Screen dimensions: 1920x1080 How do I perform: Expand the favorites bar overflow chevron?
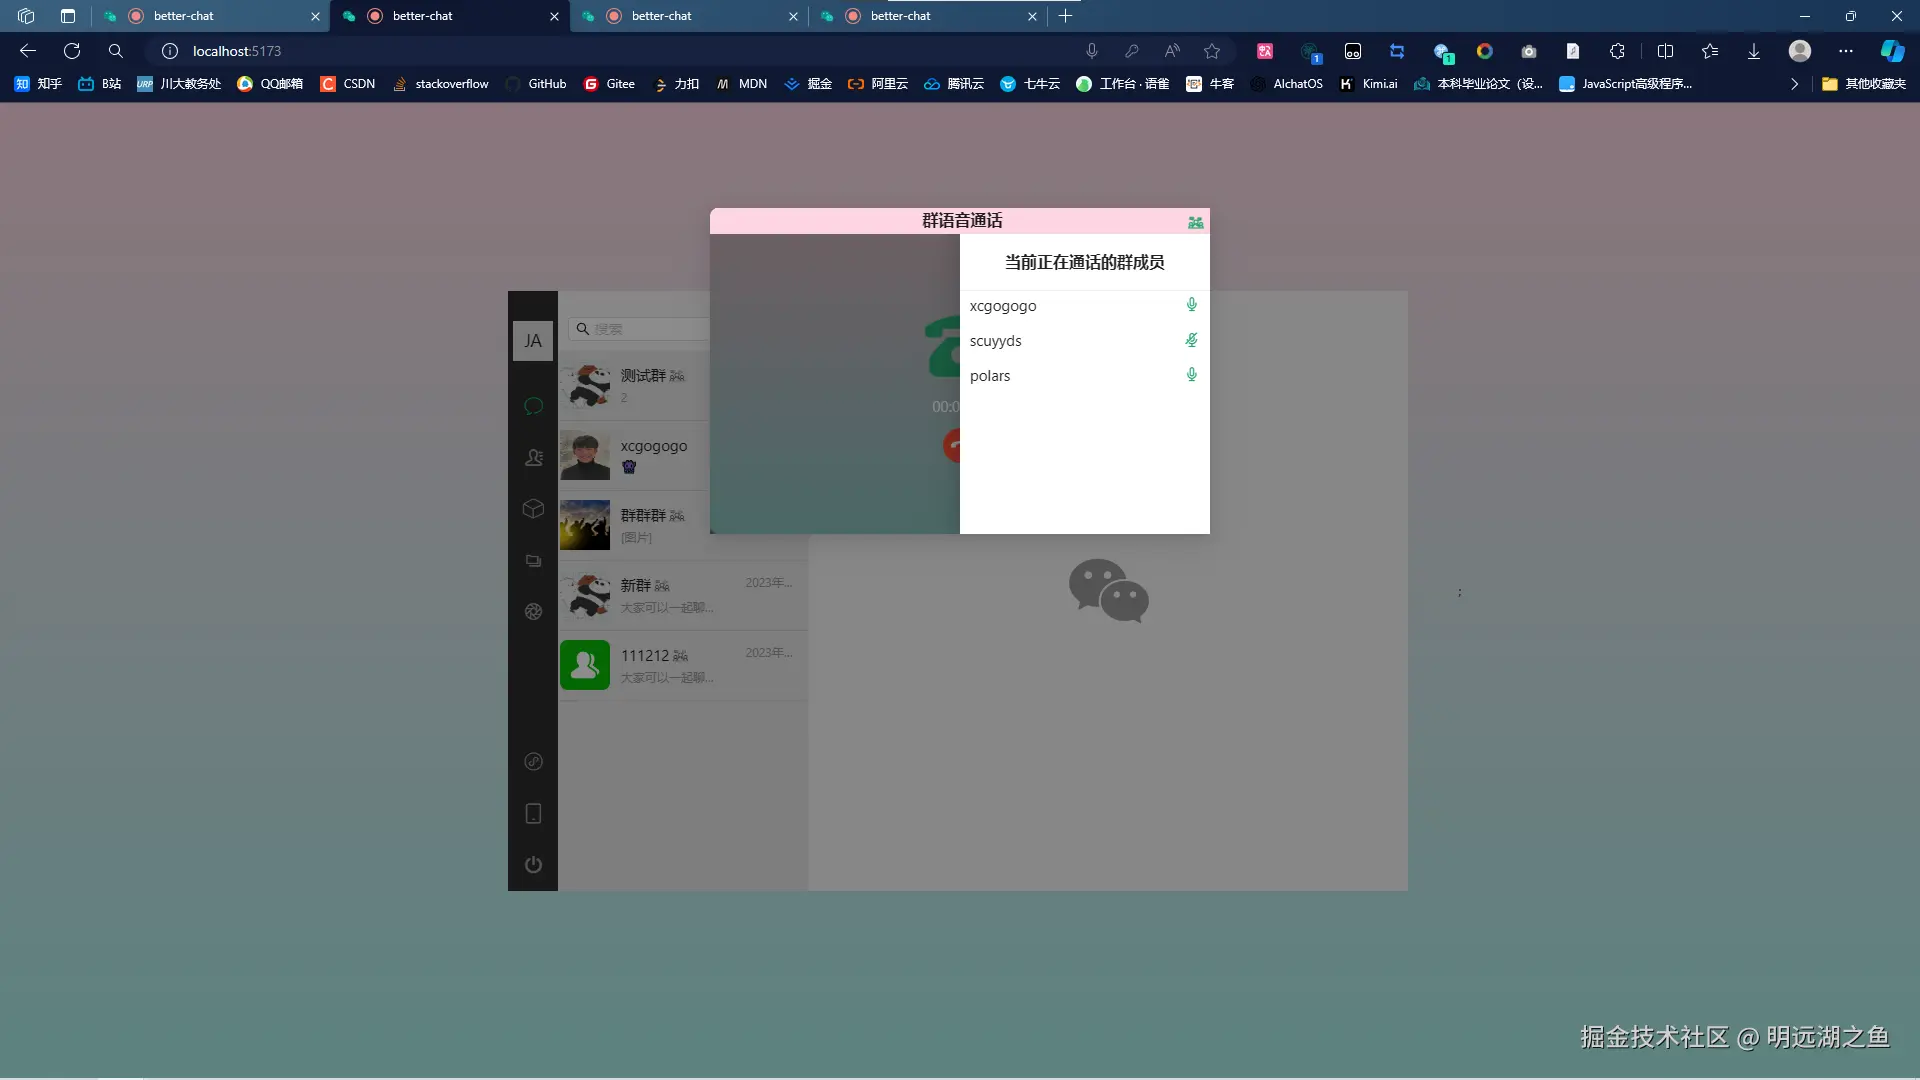click(x=1795, y=84)
